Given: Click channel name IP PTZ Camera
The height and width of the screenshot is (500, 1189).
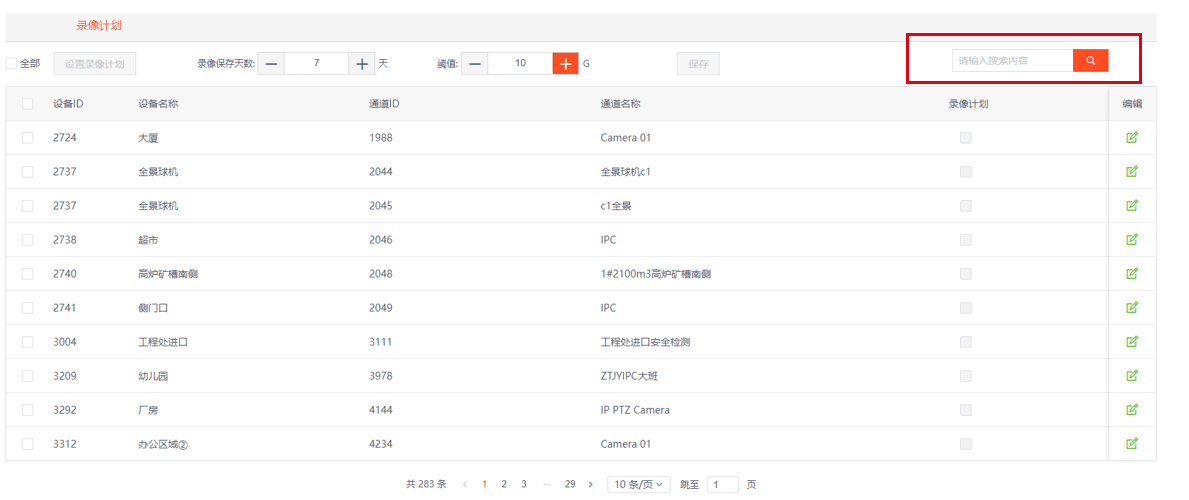Looking at the screenshot, I should click(635, 410).
